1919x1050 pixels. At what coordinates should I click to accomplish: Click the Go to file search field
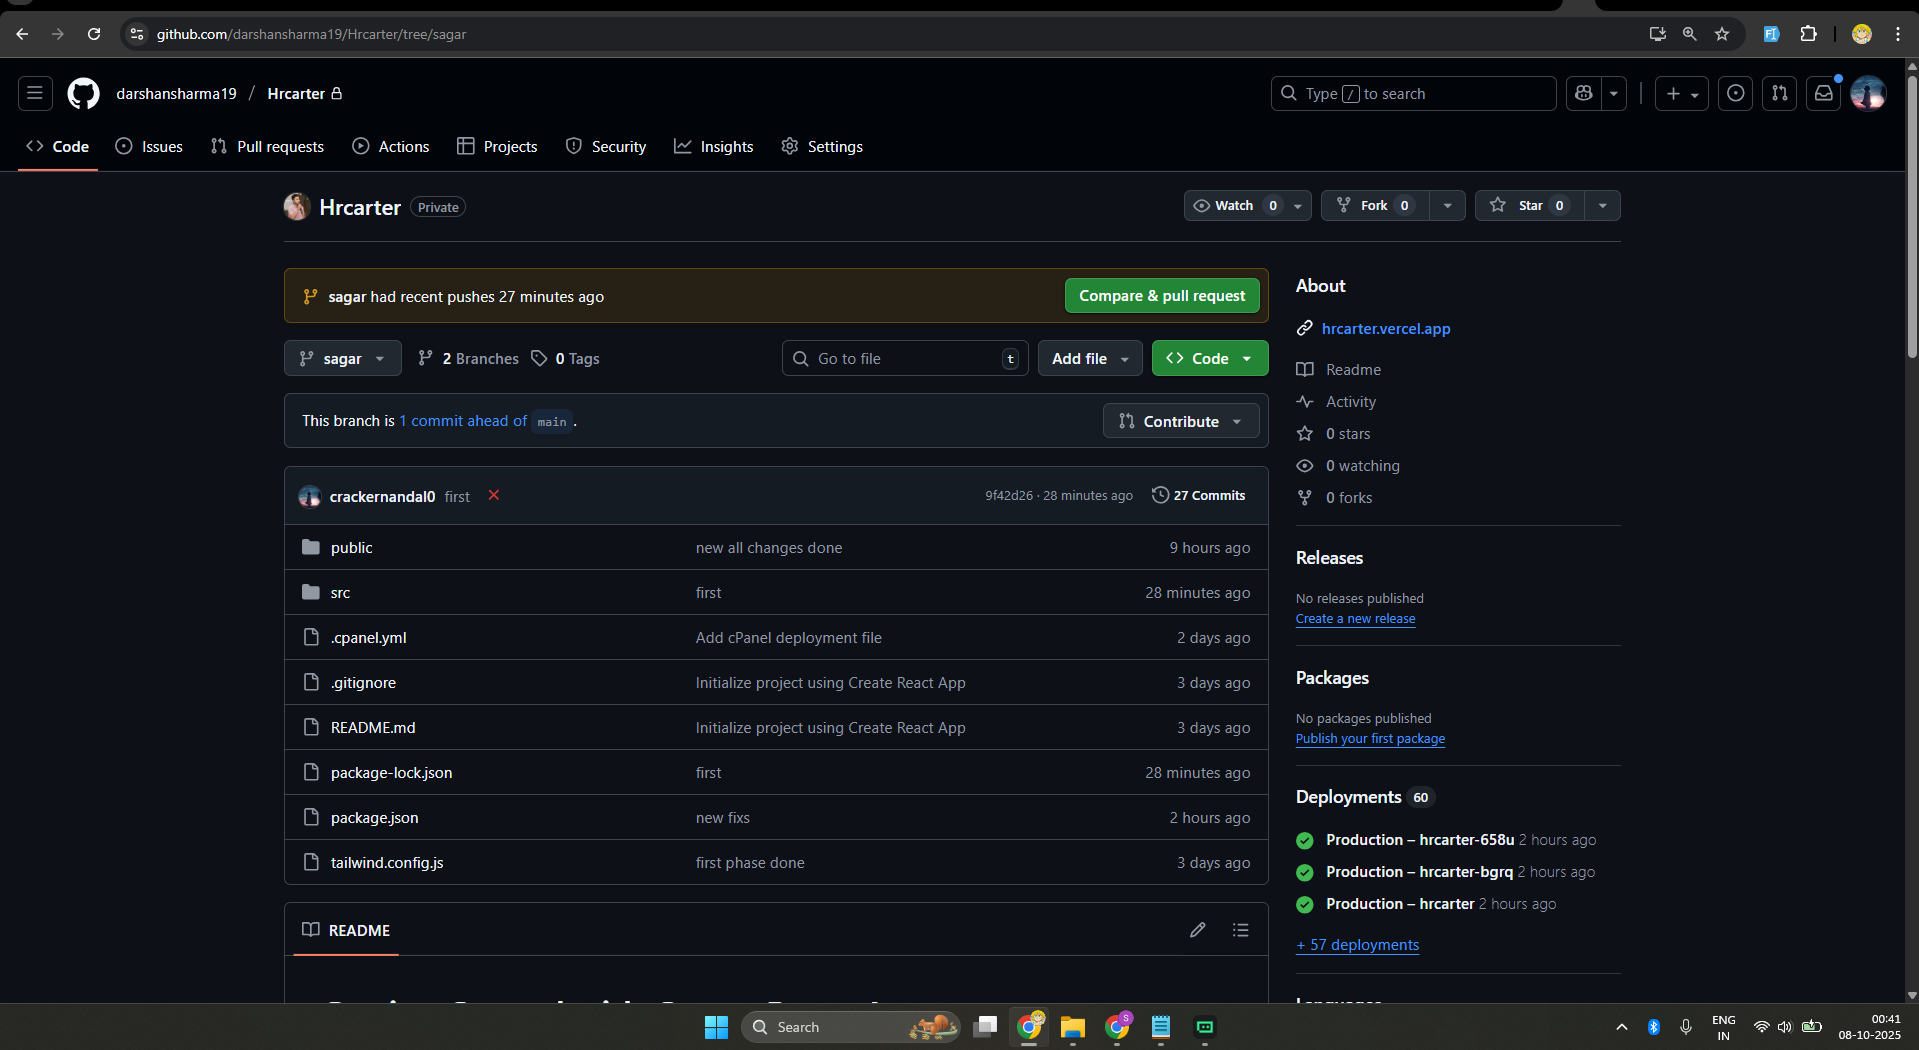tap(903, 359)
